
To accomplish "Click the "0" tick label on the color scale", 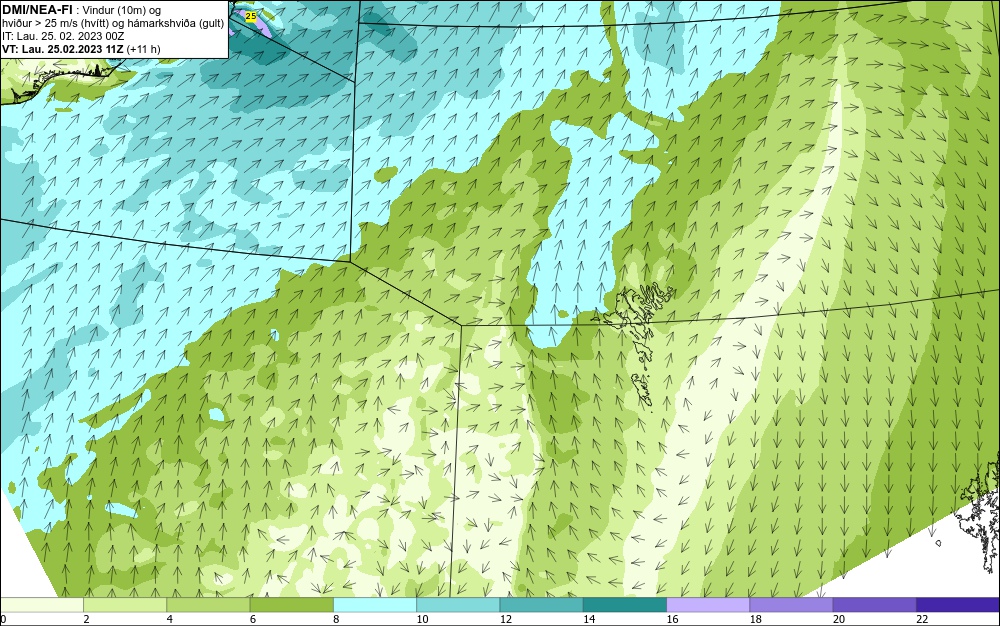I will [3, 619].
